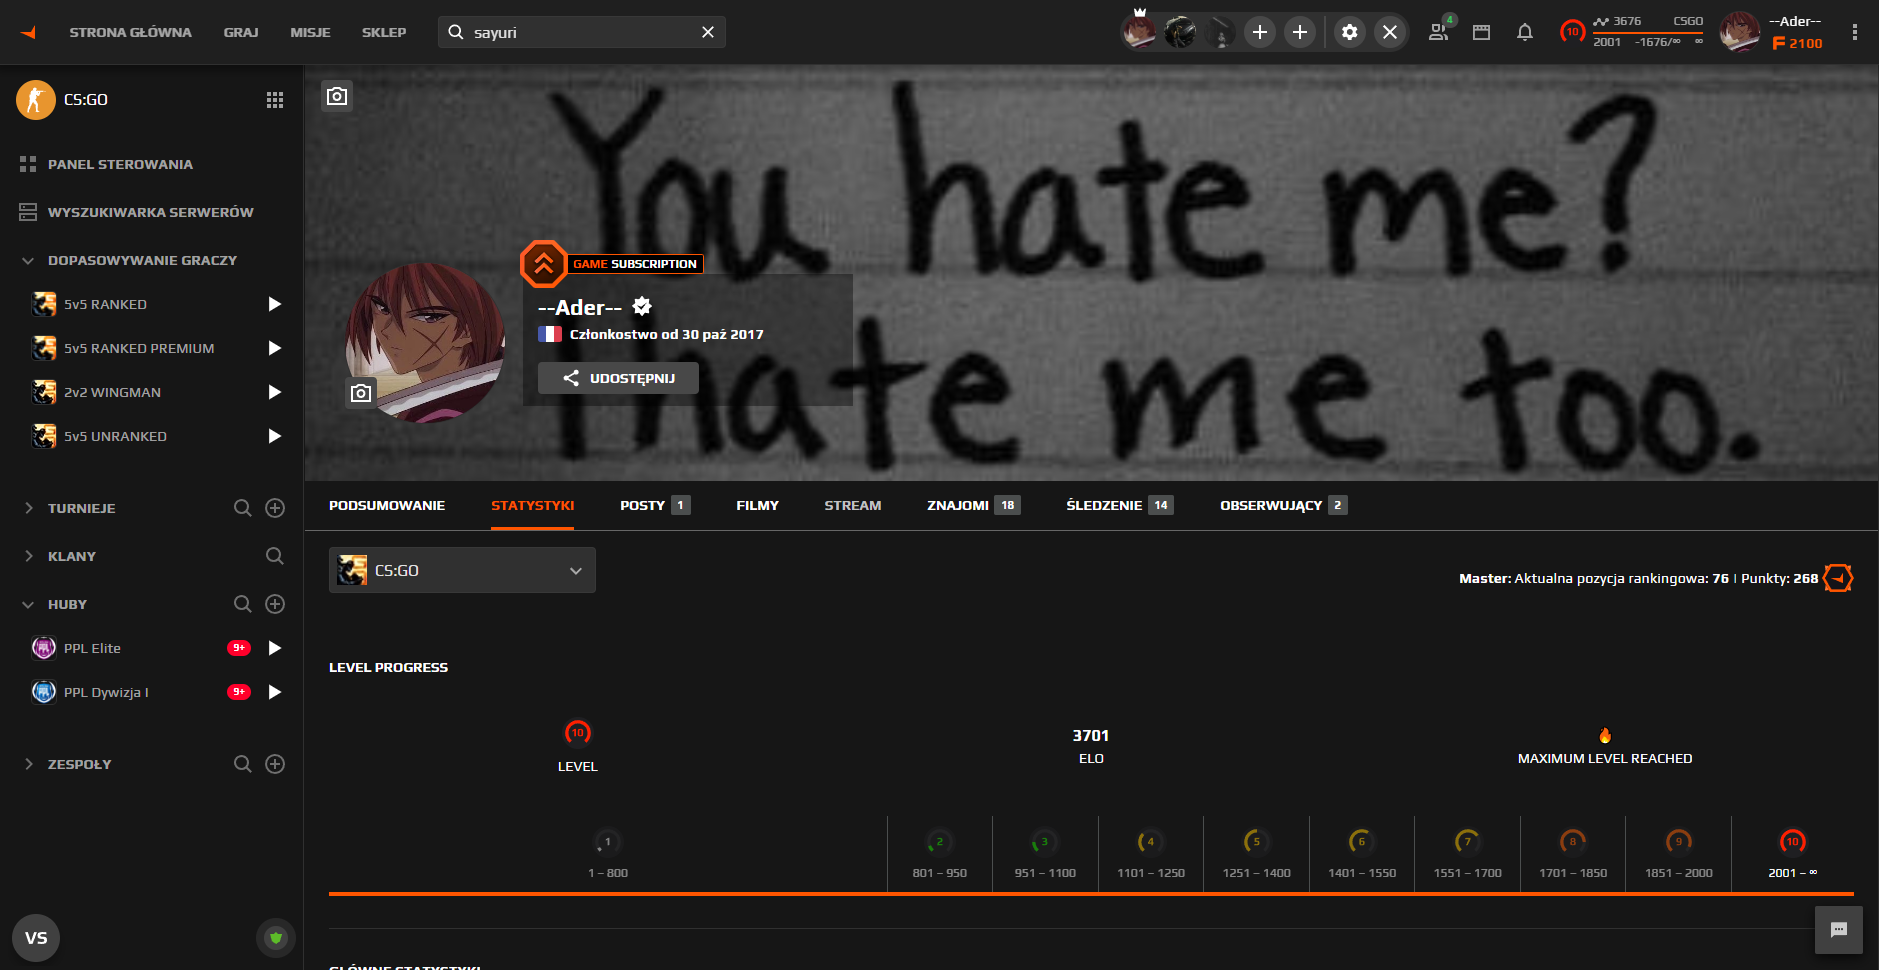Add party member with second plus slot
1879x970 pixels.
pyautogui.click(x=1300, y=32)
